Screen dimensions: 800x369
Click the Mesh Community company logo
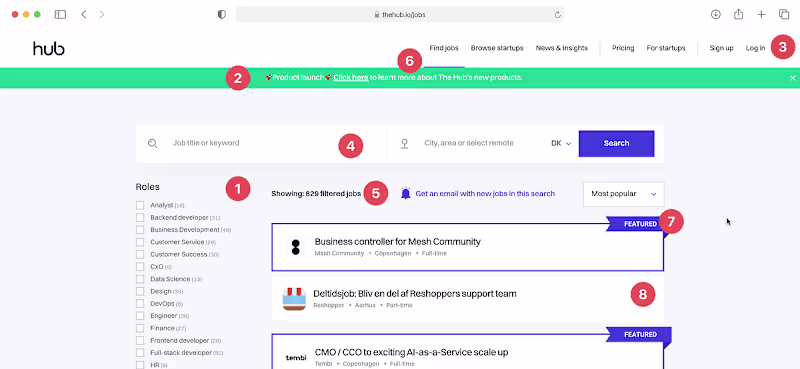pos(295,247)
